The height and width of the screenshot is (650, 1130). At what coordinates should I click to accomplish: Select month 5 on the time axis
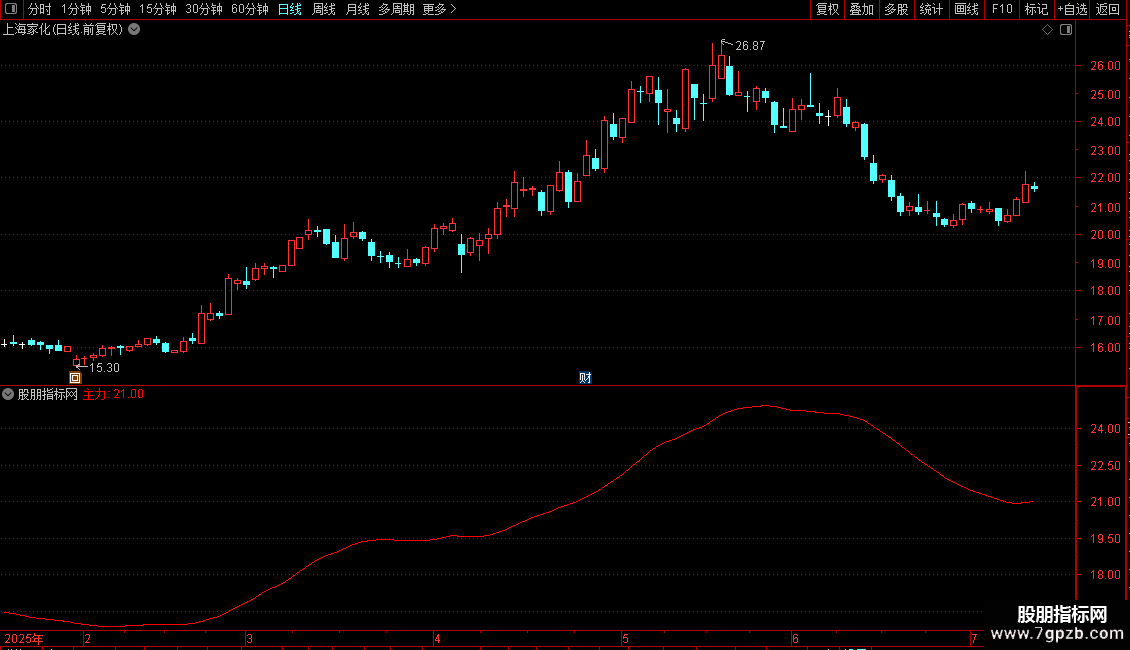pos(625,638)
